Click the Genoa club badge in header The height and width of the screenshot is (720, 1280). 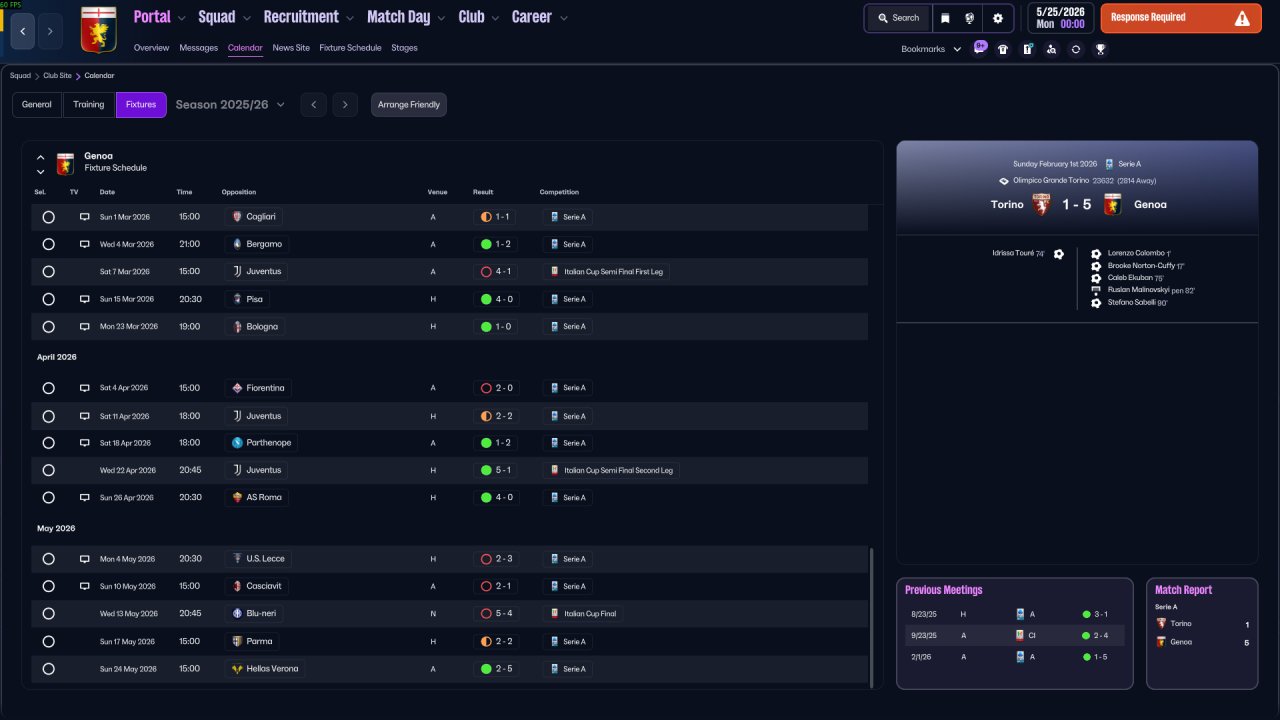pos(97,29)
